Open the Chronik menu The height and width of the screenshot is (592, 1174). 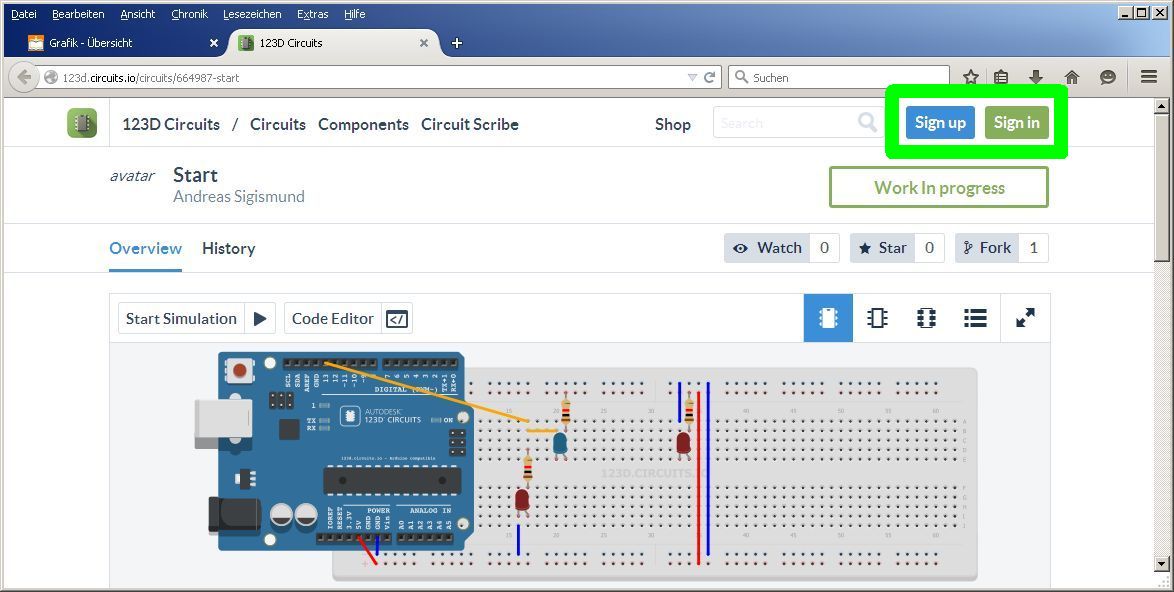pos(189,14)
